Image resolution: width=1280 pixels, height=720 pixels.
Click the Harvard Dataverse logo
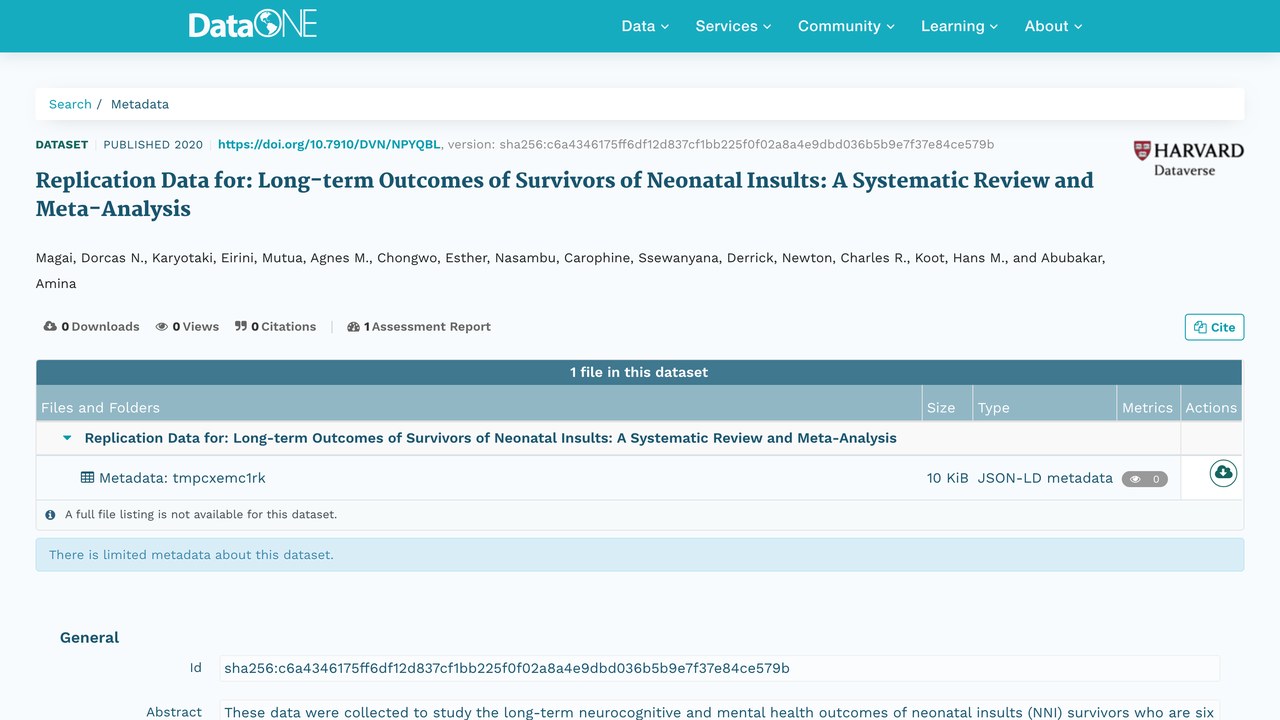pyautogui.click(x=1188, y=158)
